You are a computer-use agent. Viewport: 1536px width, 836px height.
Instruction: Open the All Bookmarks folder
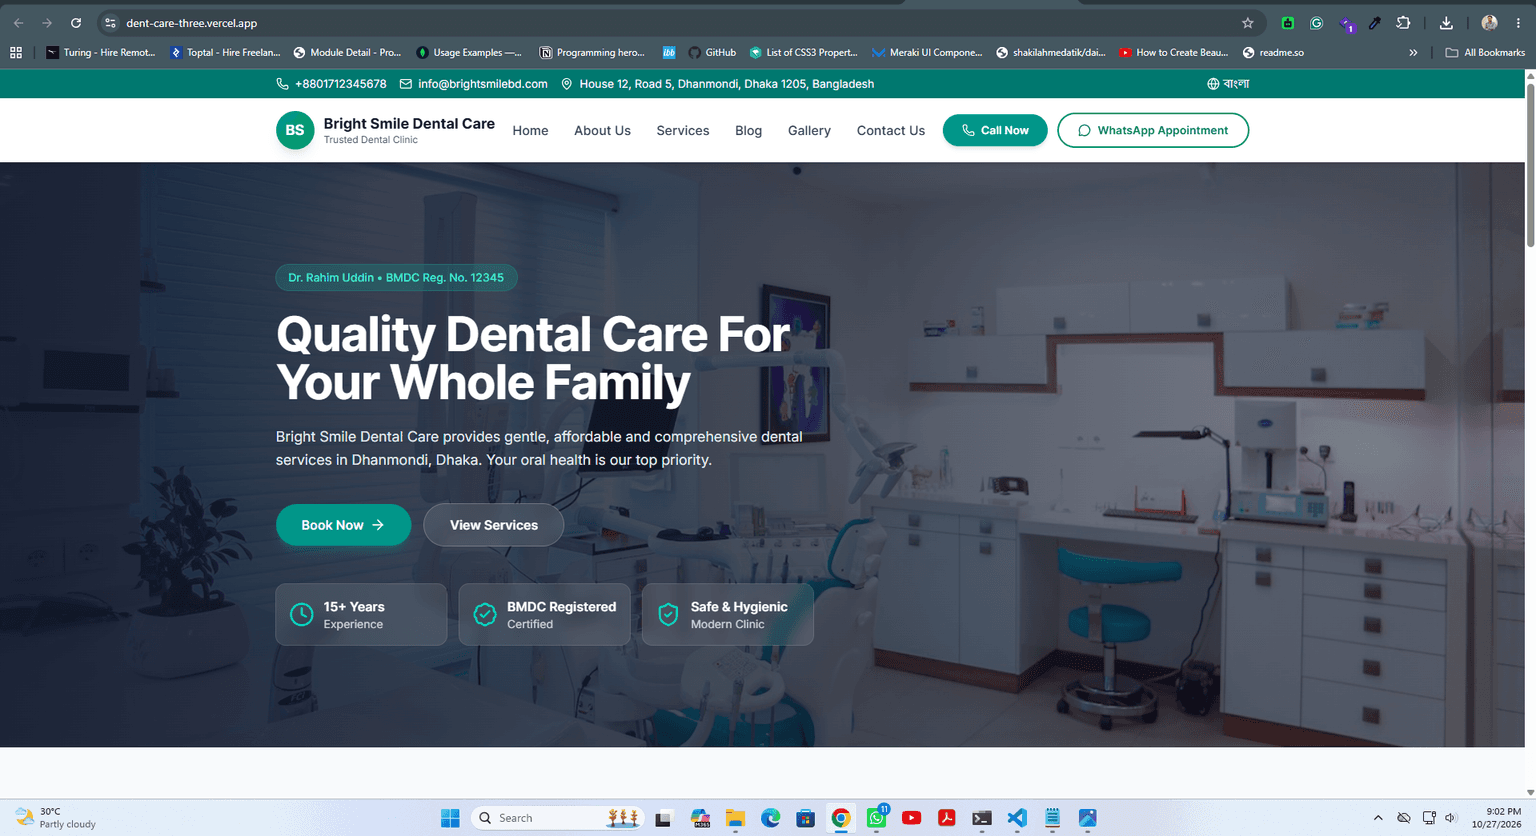coord(1485,52)
